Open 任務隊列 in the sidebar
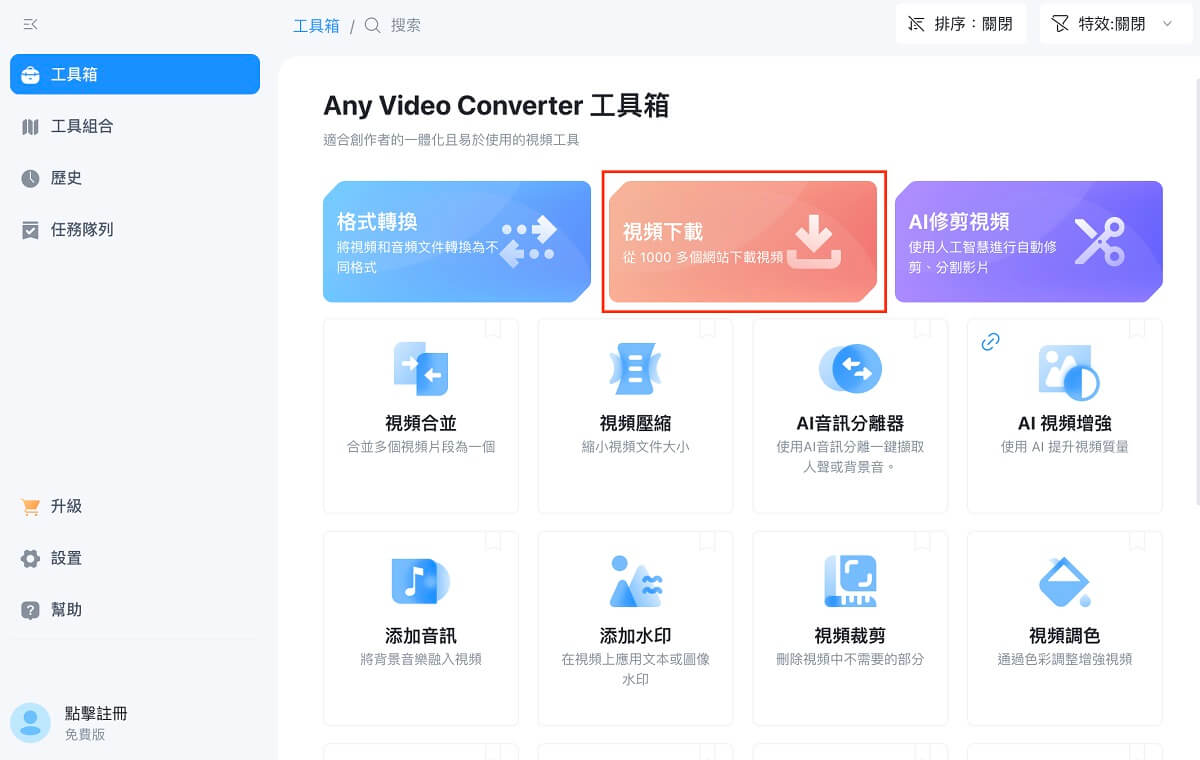 tap(135, 229)
